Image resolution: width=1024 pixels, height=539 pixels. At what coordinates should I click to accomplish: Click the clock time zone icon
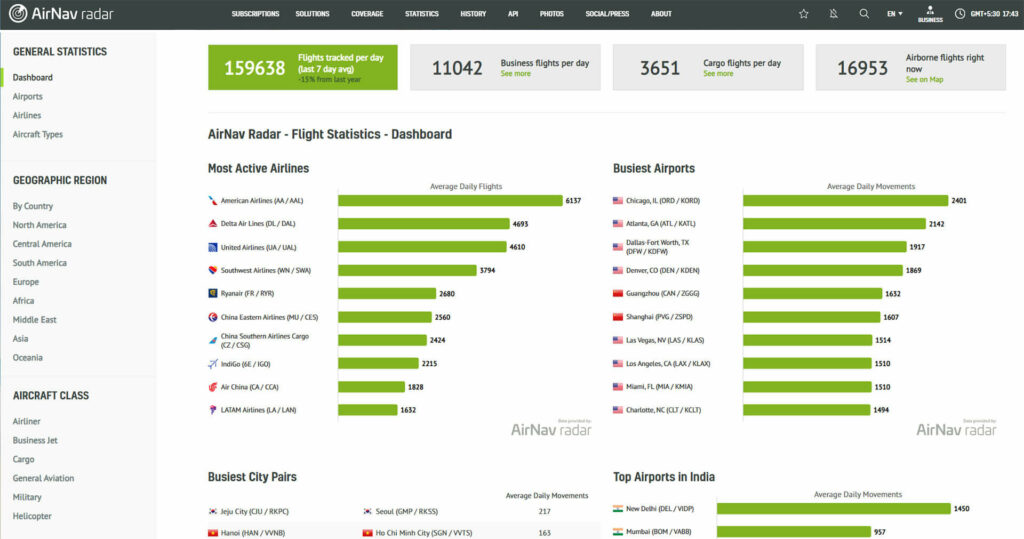[960, 14]
